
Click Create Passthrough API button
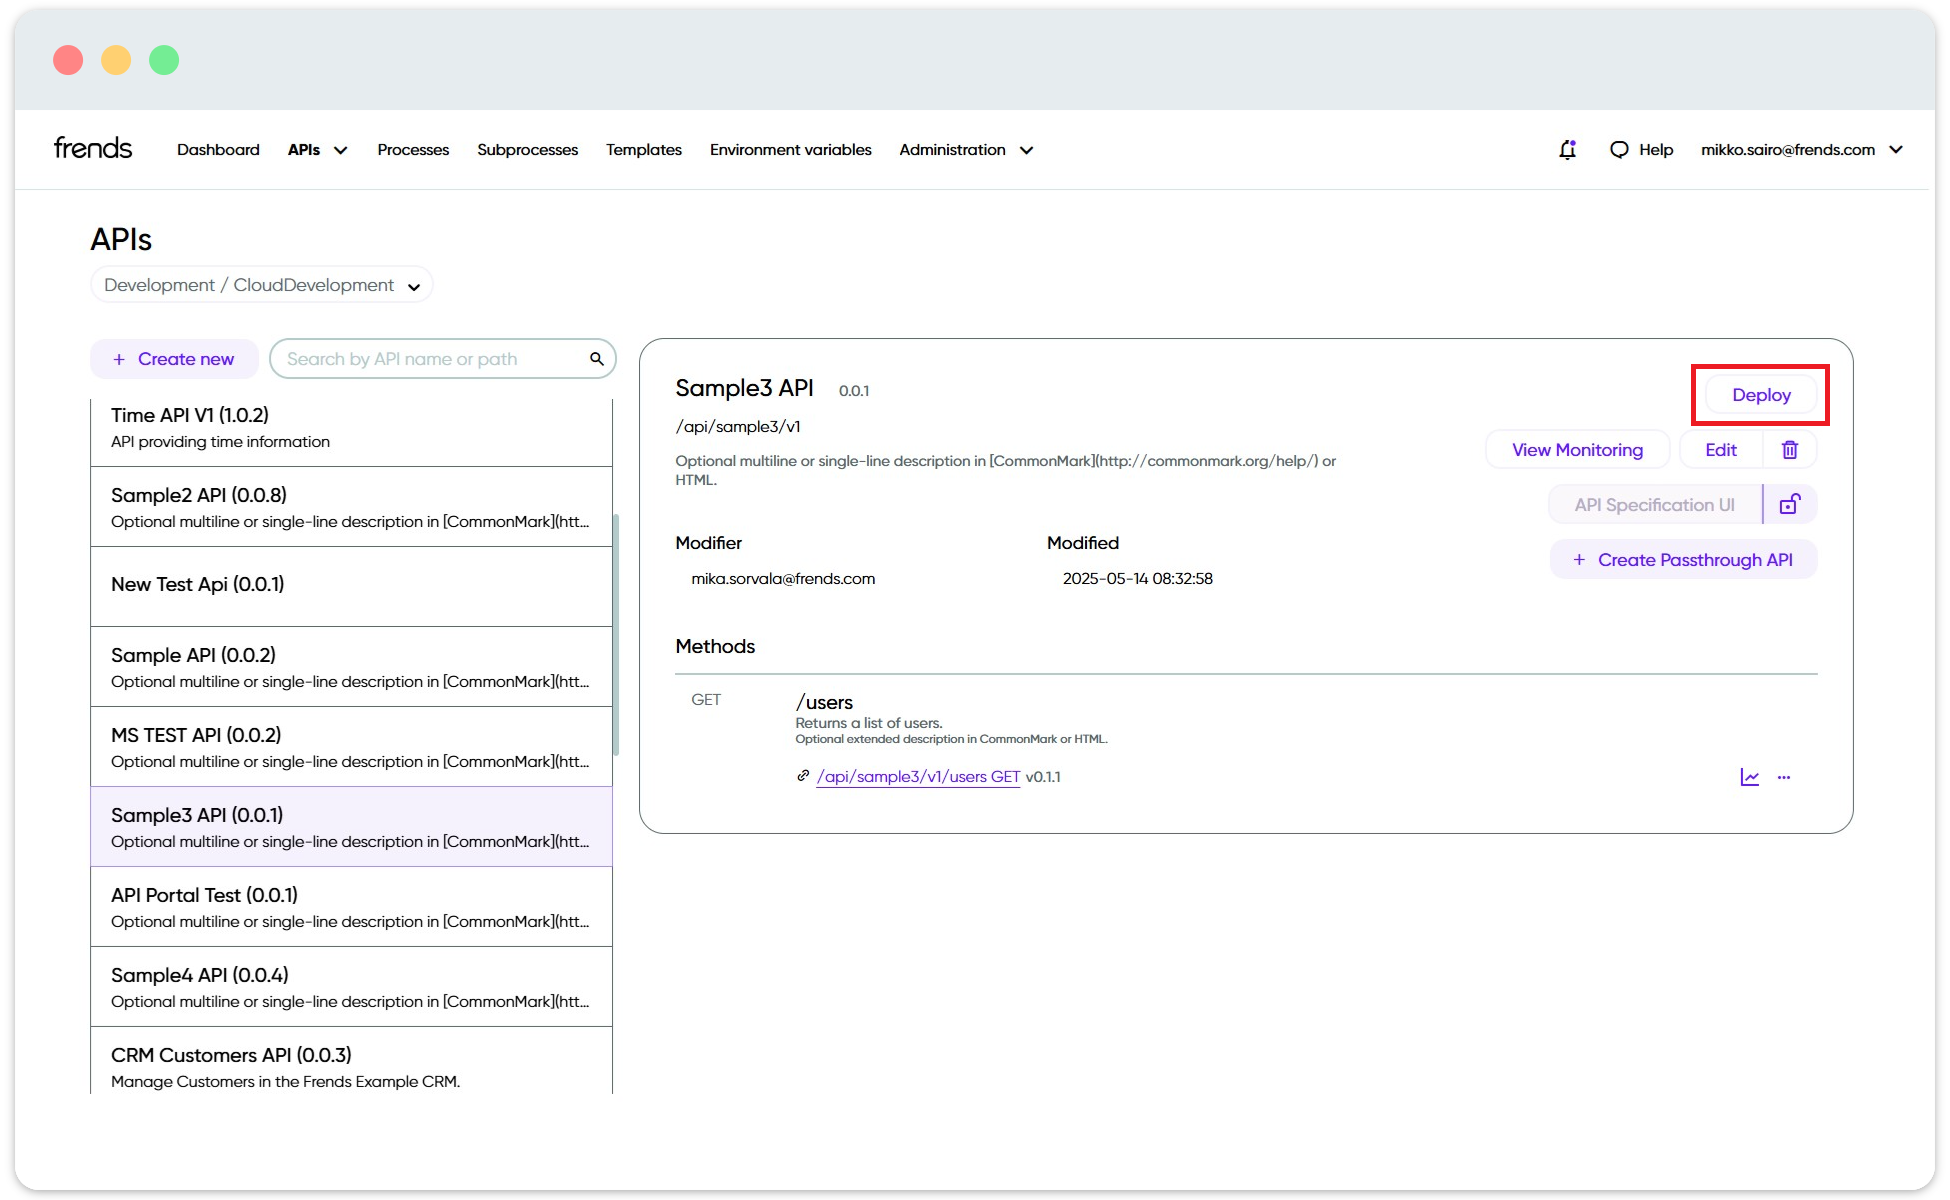1683,560
